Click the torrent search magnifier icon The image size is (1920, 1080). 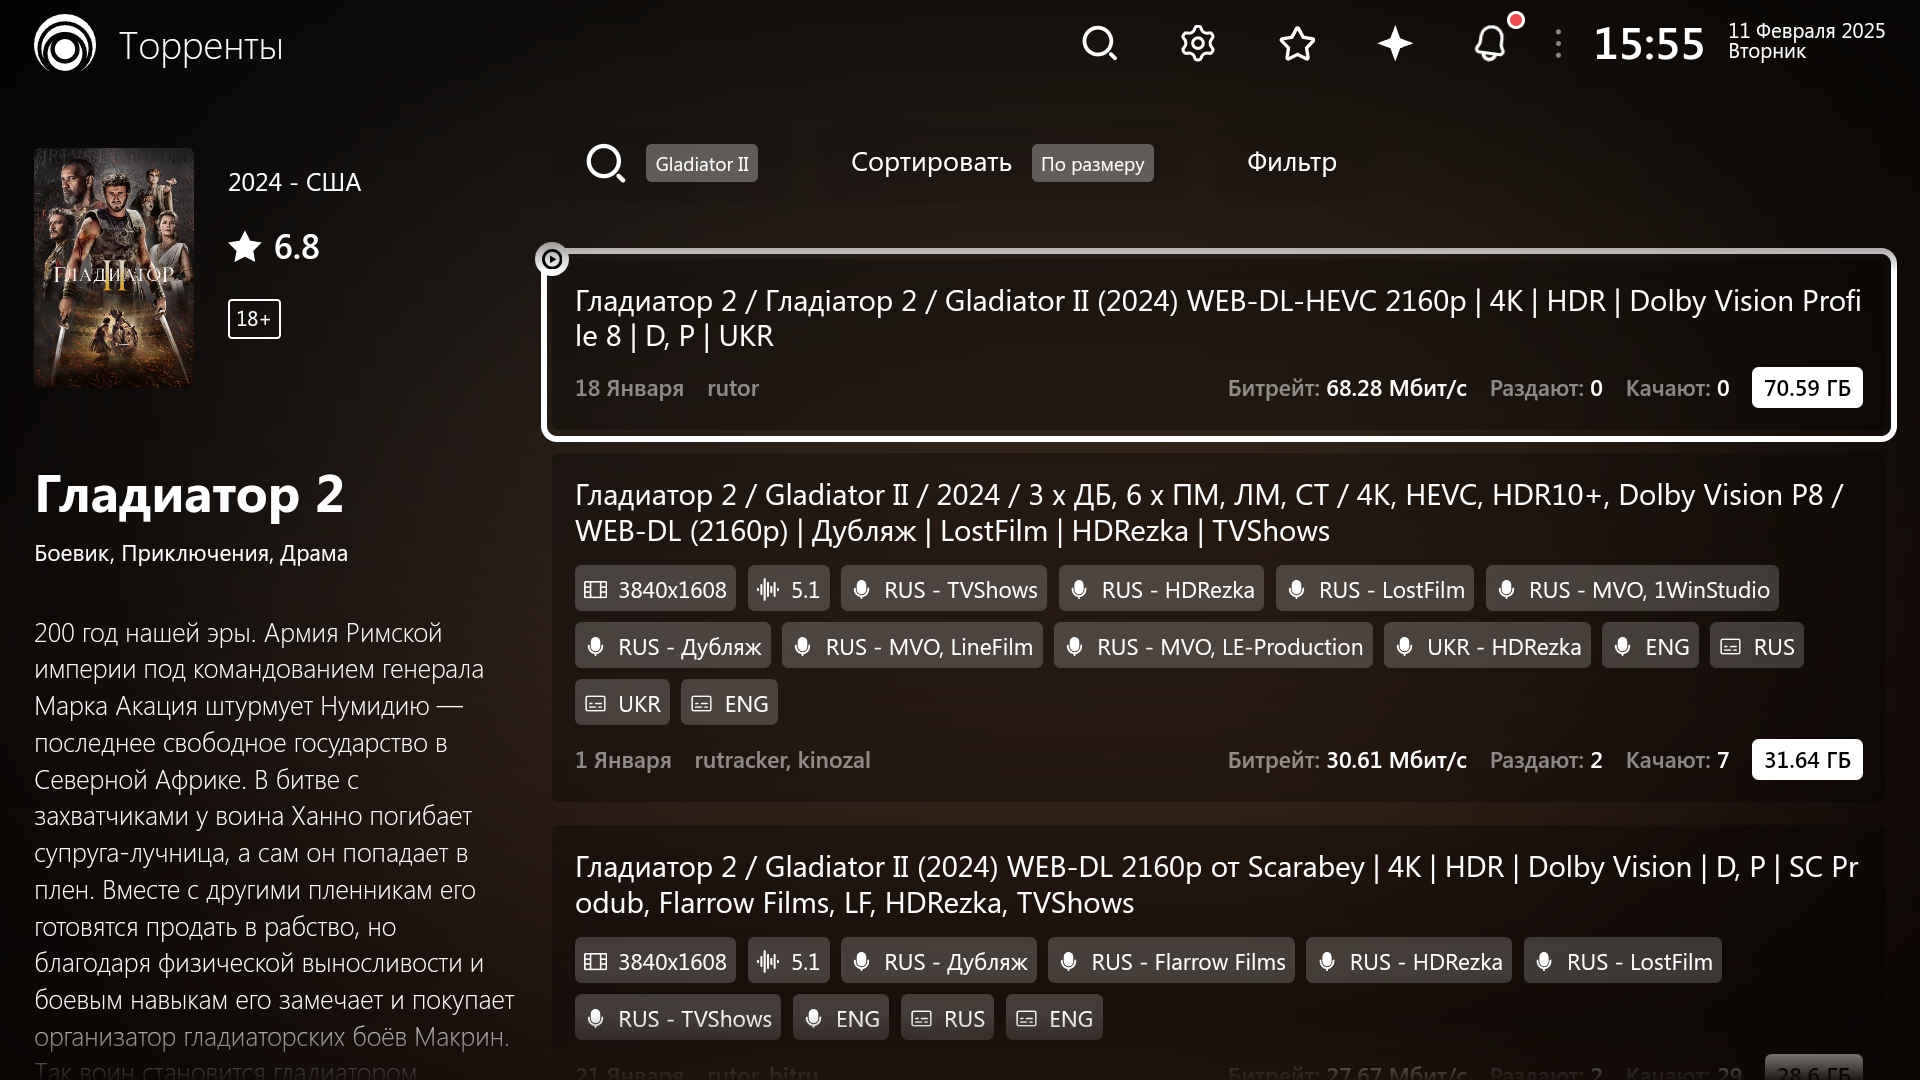point(605,163)
